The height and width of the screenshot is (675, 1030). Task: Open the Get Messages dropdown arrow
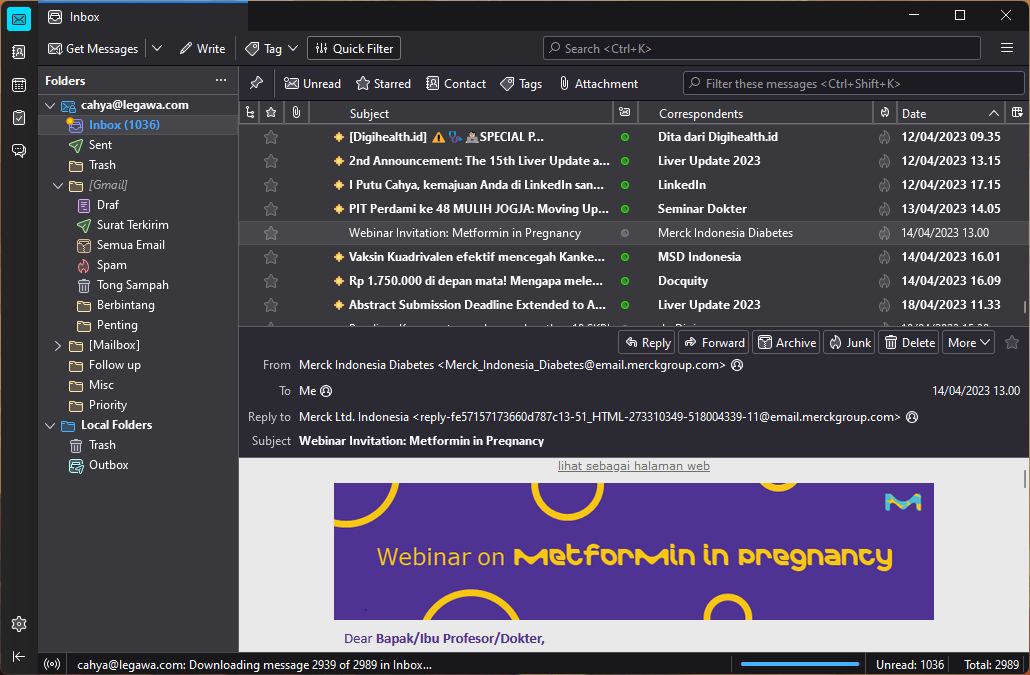pos(157,48)
